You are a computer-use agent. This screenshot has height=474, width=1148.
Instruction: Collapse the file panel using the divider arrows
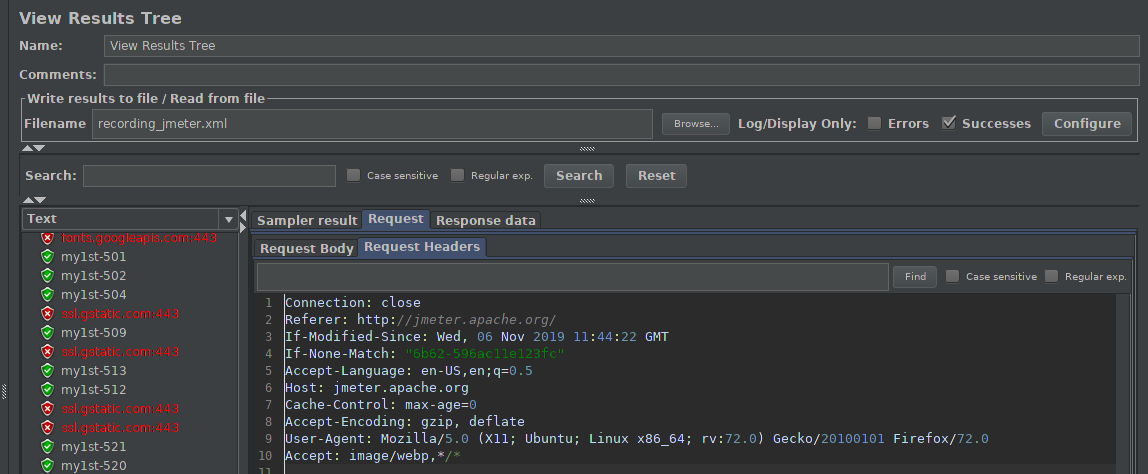pyautogui.click(x=34, y=148)
